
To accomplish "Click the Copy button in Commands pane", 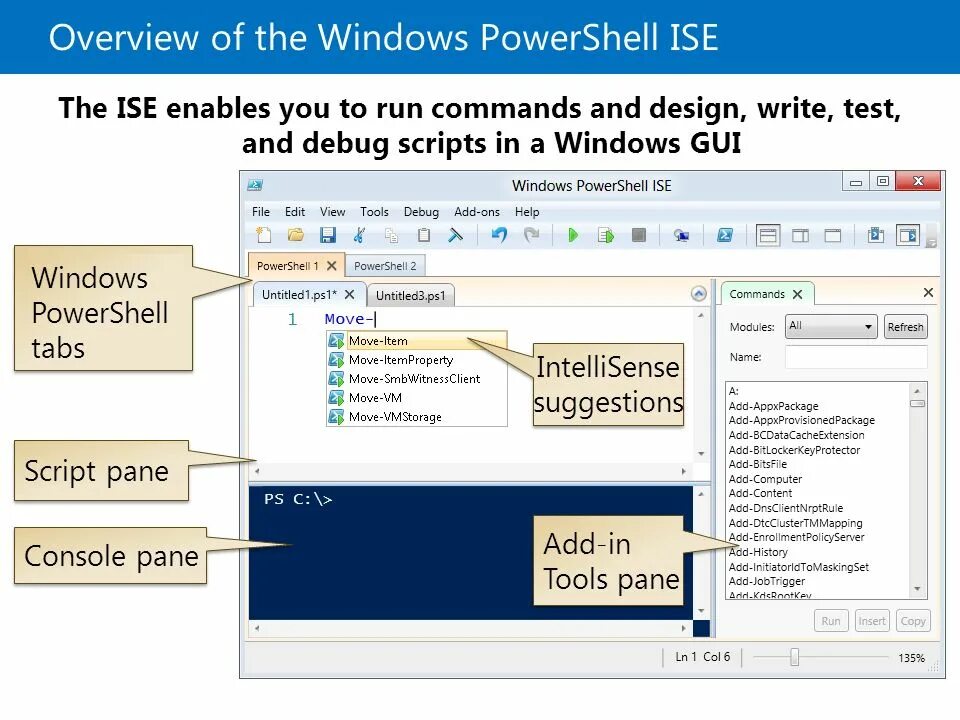I will pyautogui.click(x=913, y=621).
